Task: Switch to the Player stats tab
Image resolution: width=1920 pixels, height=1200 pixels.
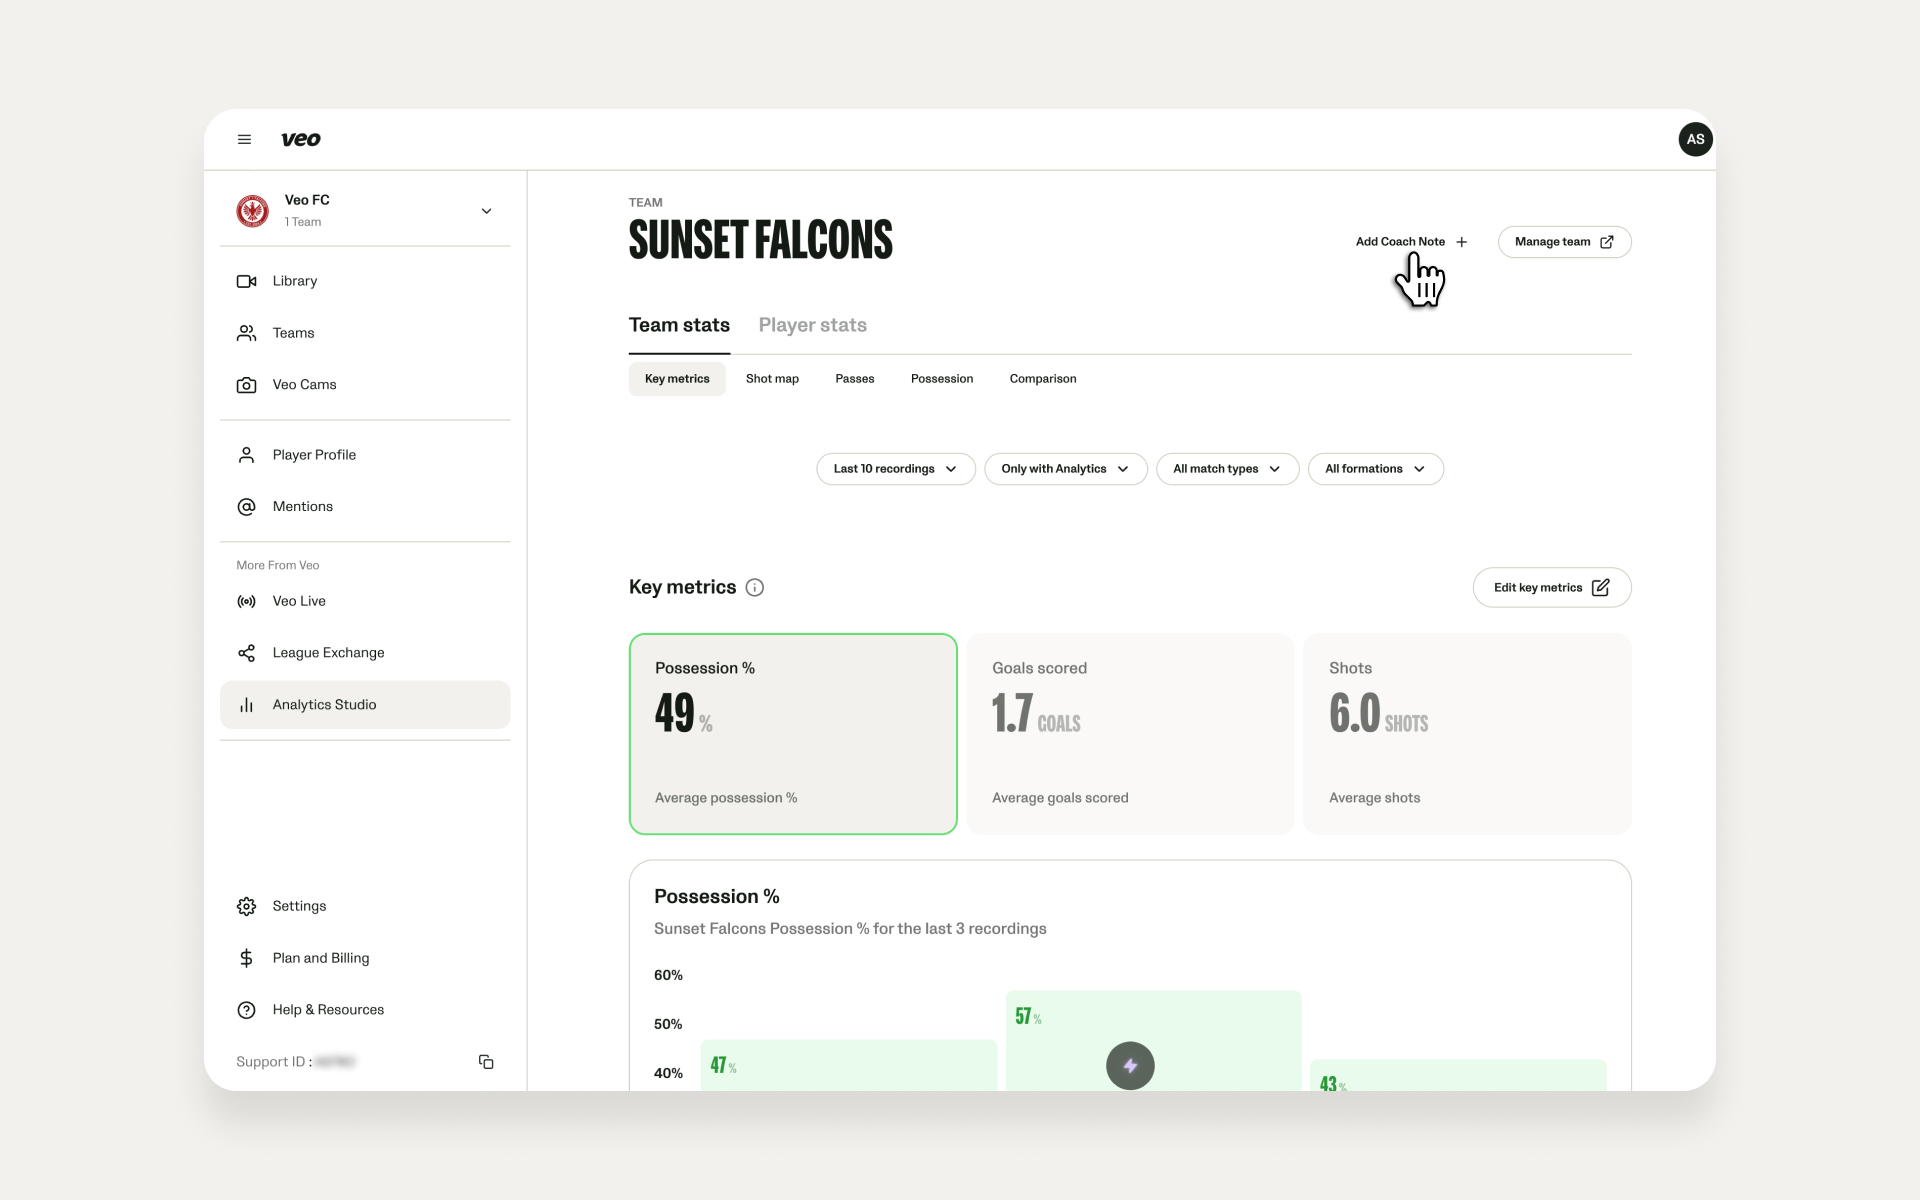Action: tap(812, 326)
